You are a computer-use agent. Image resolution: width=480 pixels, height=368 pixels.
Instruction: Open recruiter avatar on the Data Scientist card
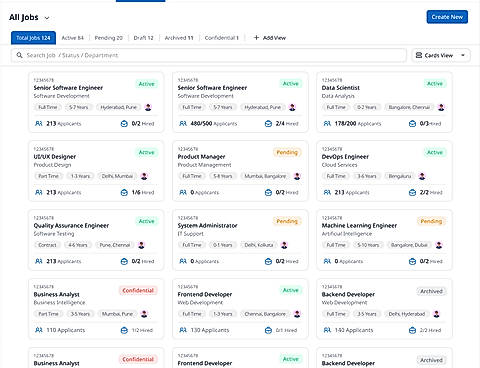point(441,107)
